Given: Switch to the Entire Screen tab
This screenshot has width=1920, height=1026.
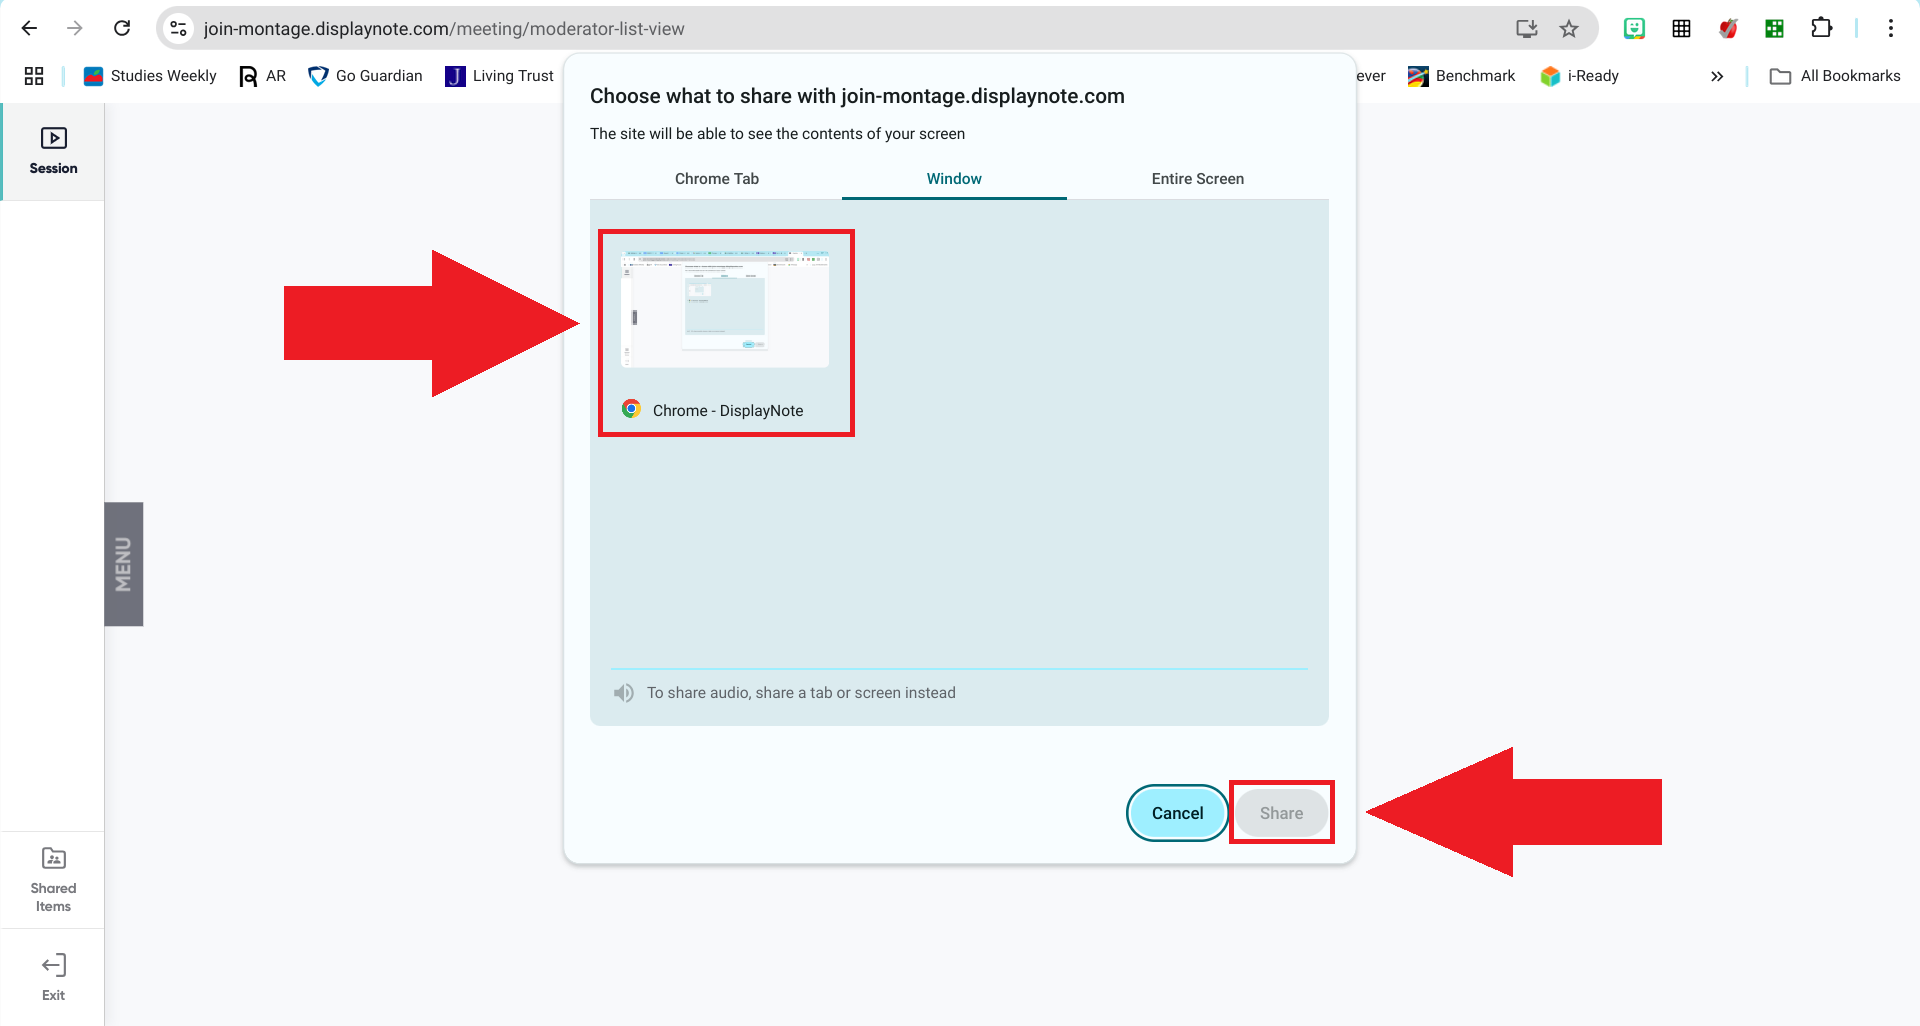Looking at the screenshot, I should [1197, 179].
